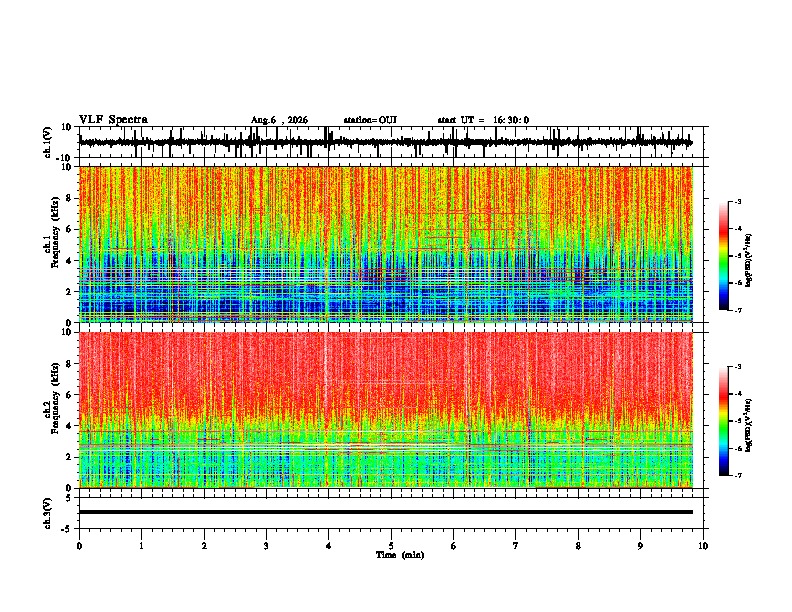Click the '8' kHz tick on ch.2 spectrogram

coord(69,364)
